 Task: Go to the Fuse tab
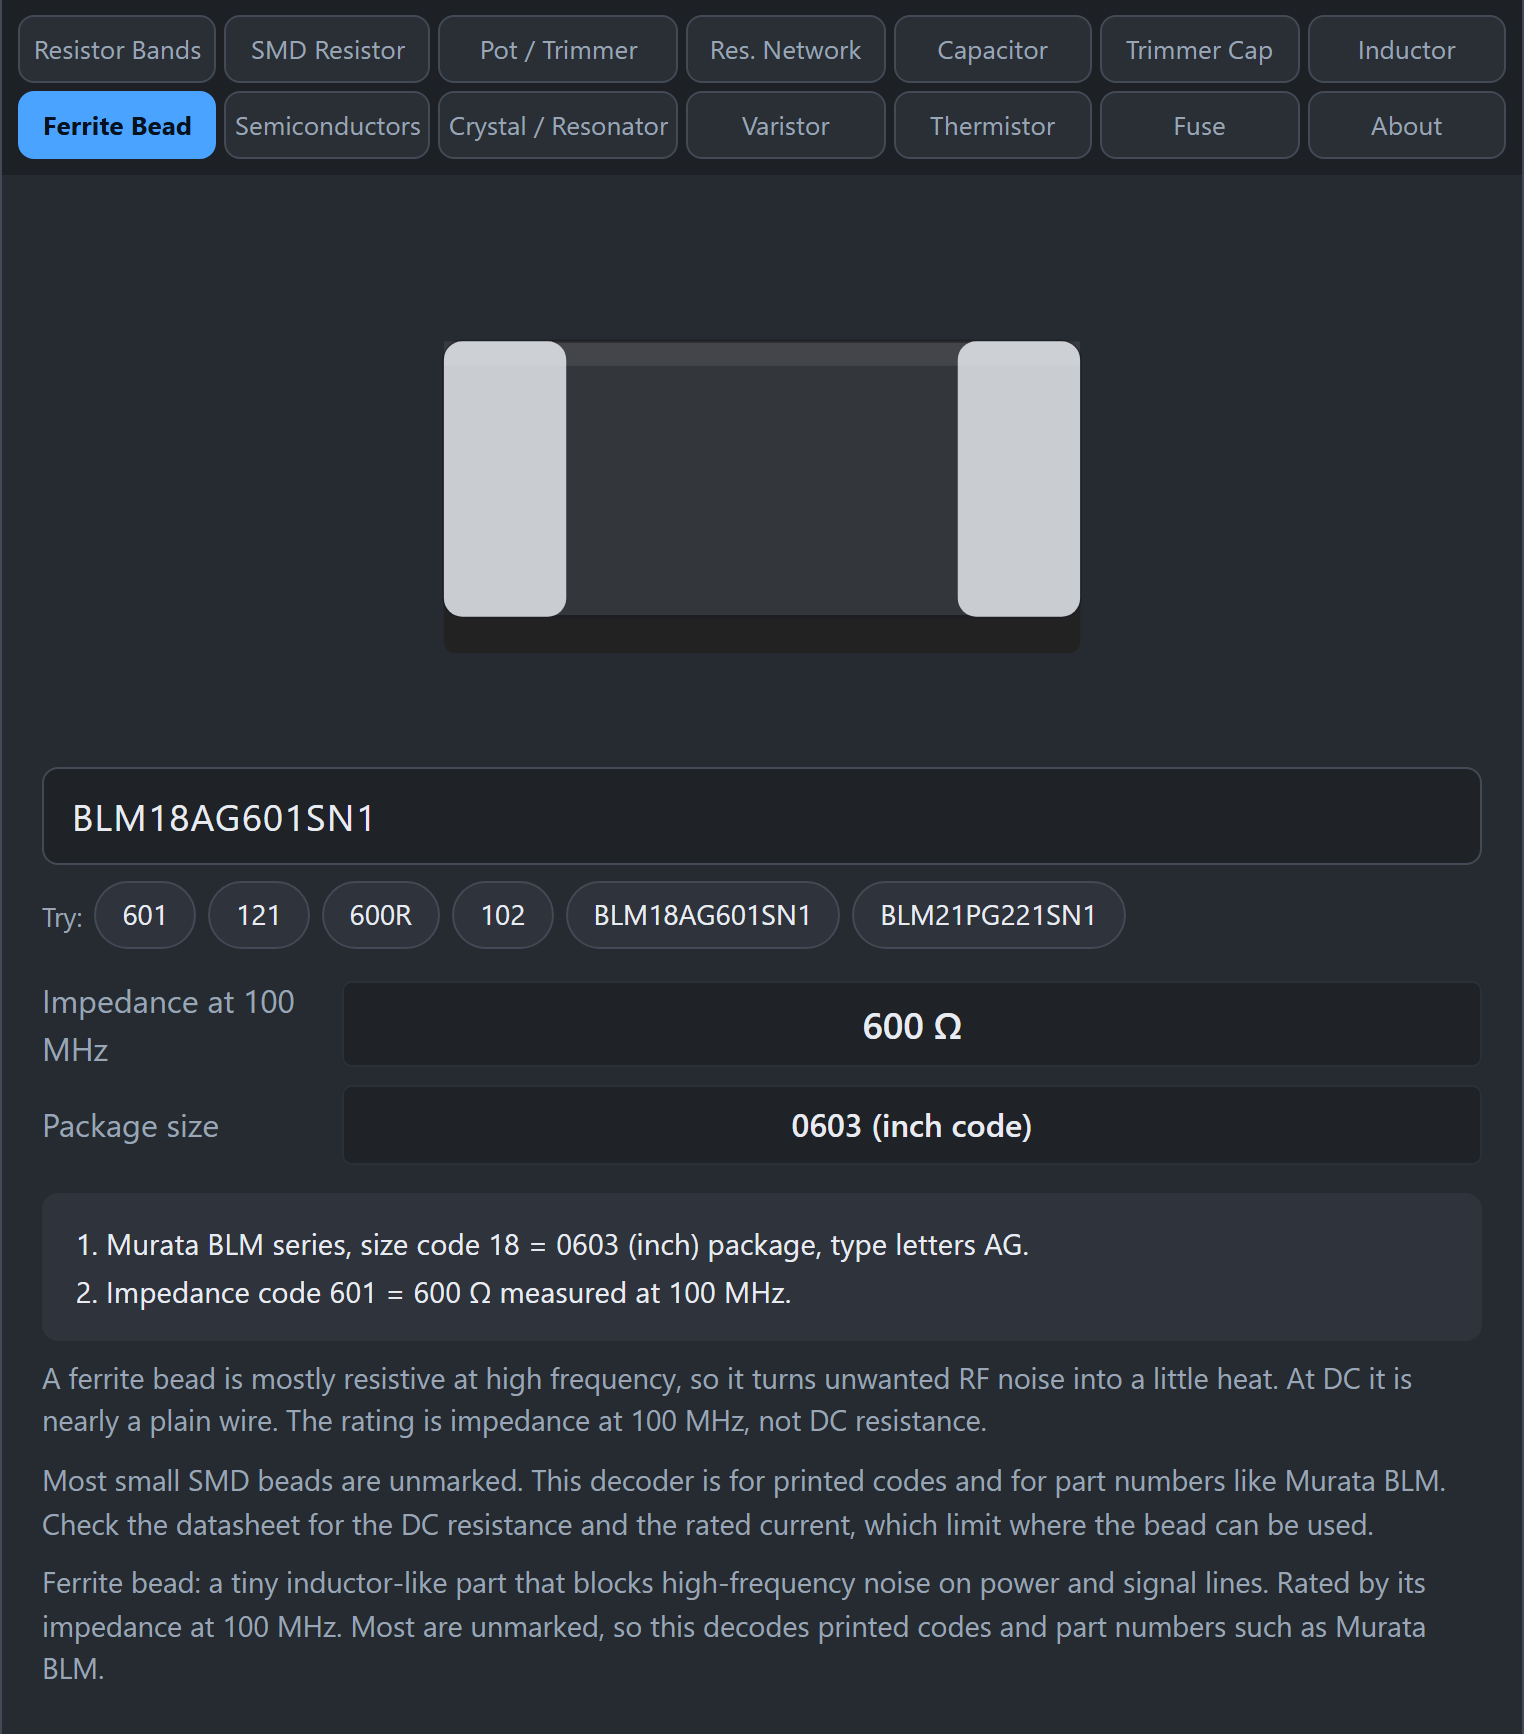click(x=1200, y=125)
